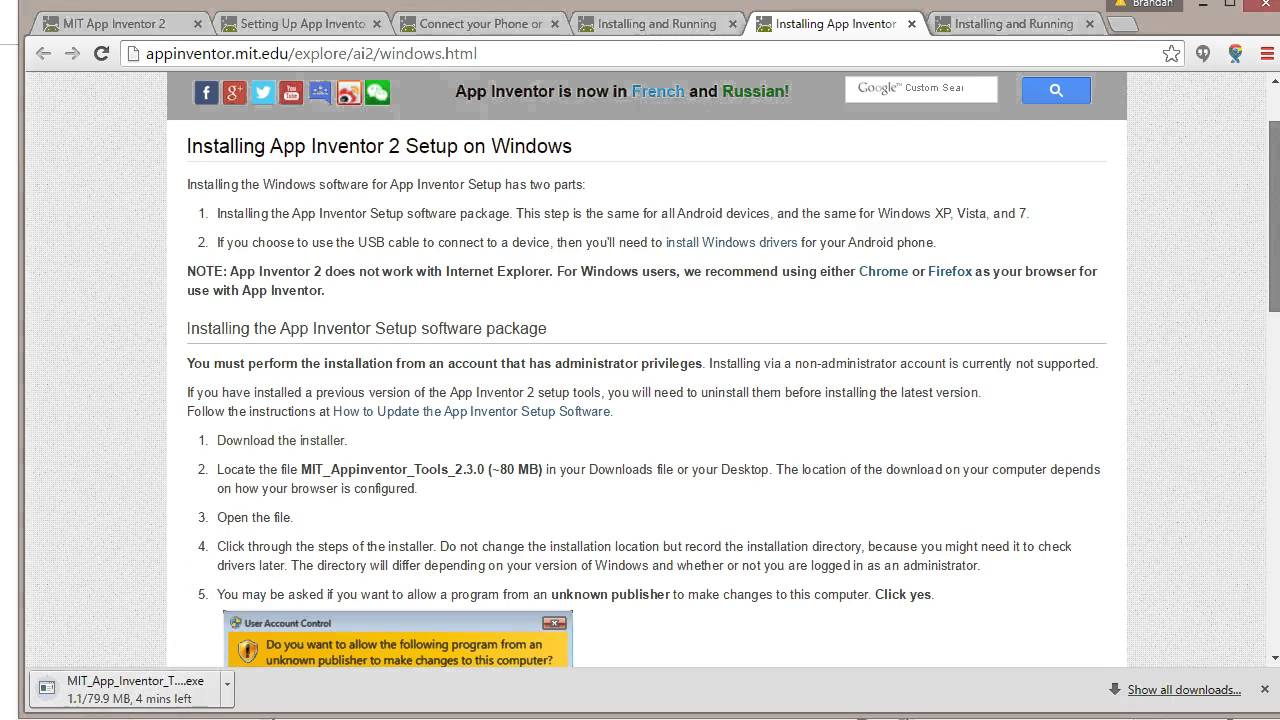Open the YouTube social icon
Viewport: 1280px width, 720px height.
291,93
